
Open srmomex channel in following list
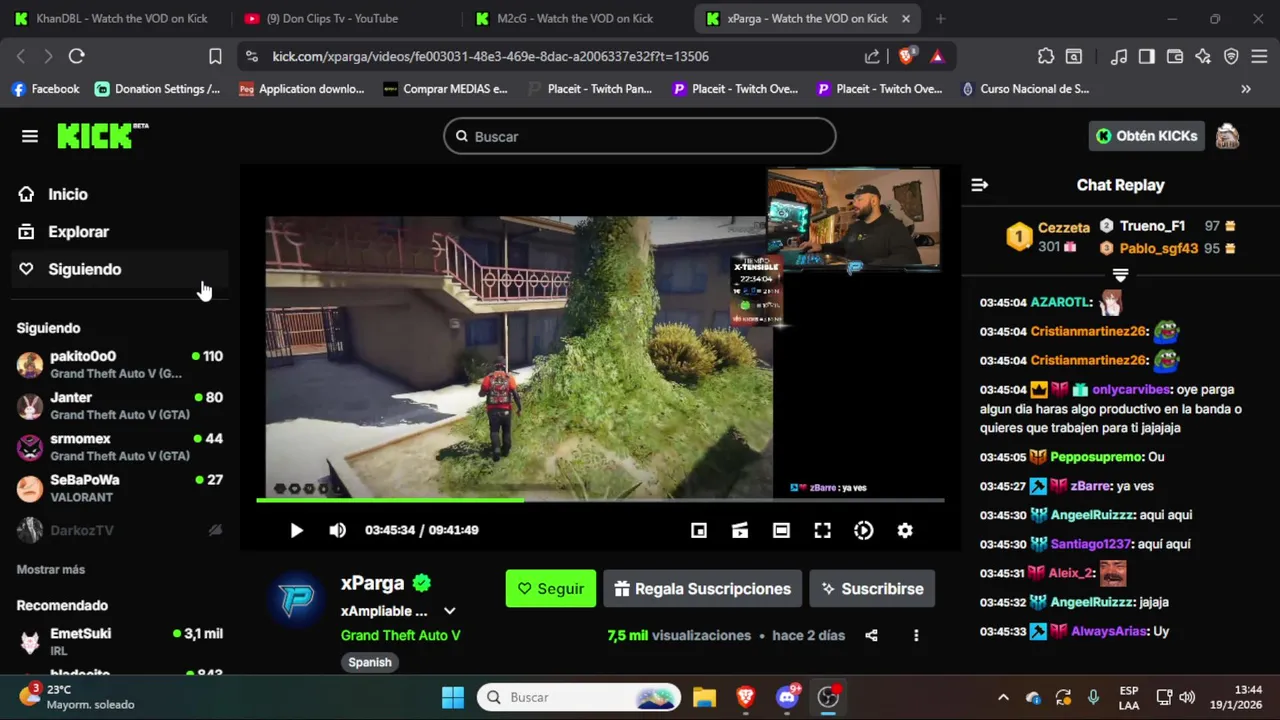120,446
